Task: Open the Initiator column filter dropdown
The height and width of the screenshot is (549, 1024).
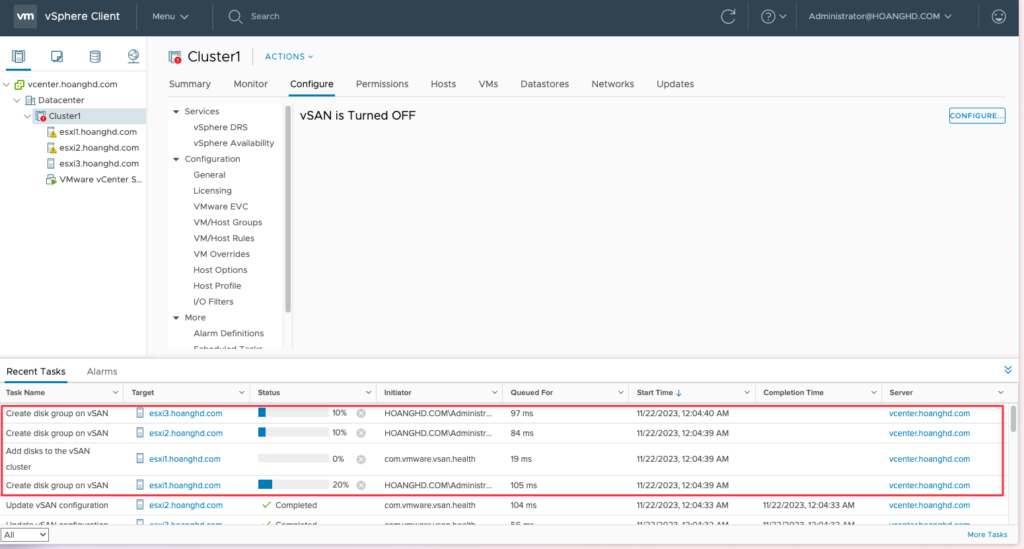Action: (x=494, y=393)
